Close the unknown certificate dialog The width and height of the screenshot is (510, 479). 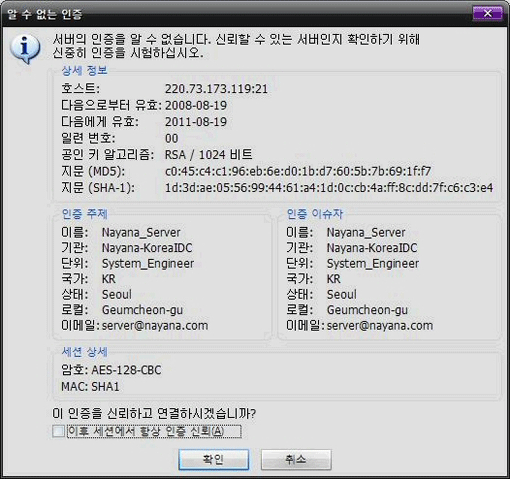(487, 13)
